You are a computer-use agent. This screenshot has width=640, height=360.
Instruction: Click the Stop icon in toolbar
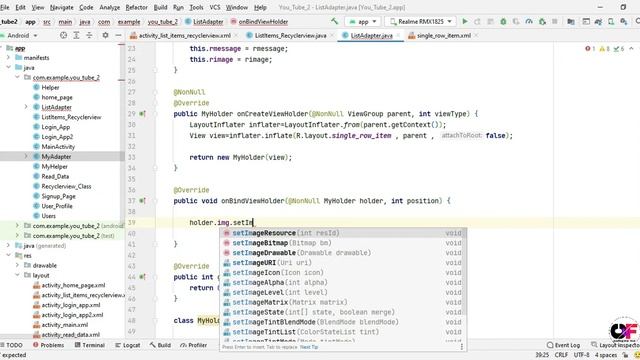555,21
